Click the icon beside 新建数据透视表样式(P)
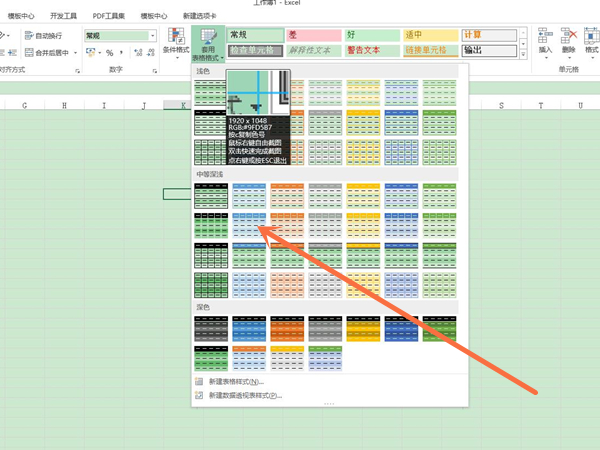 point(199,395)
